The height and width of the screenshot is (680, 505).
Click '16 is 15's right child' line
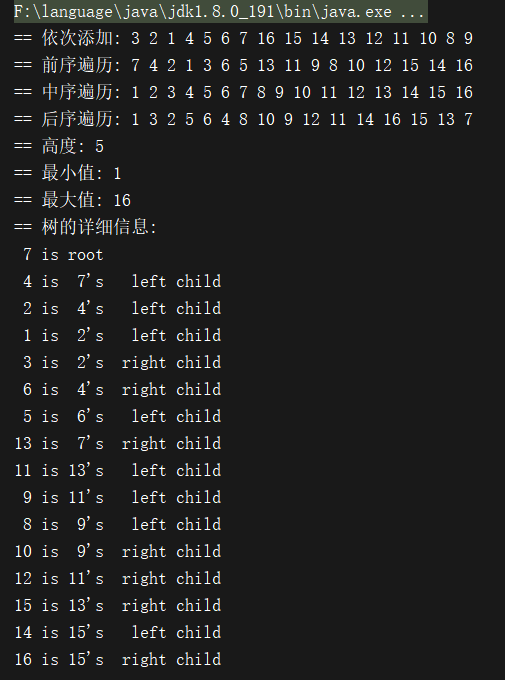coord(118,660)
